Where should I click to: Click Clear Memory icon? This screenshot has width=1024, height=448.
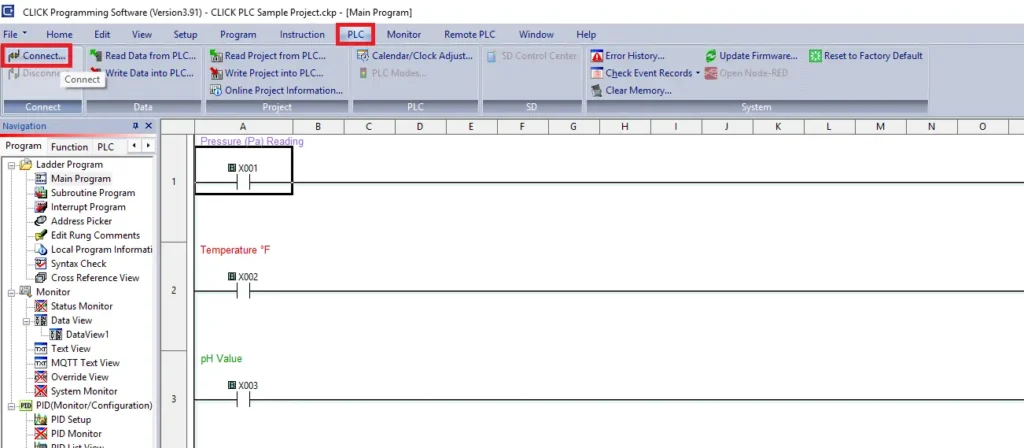click(x=596, y=90)
